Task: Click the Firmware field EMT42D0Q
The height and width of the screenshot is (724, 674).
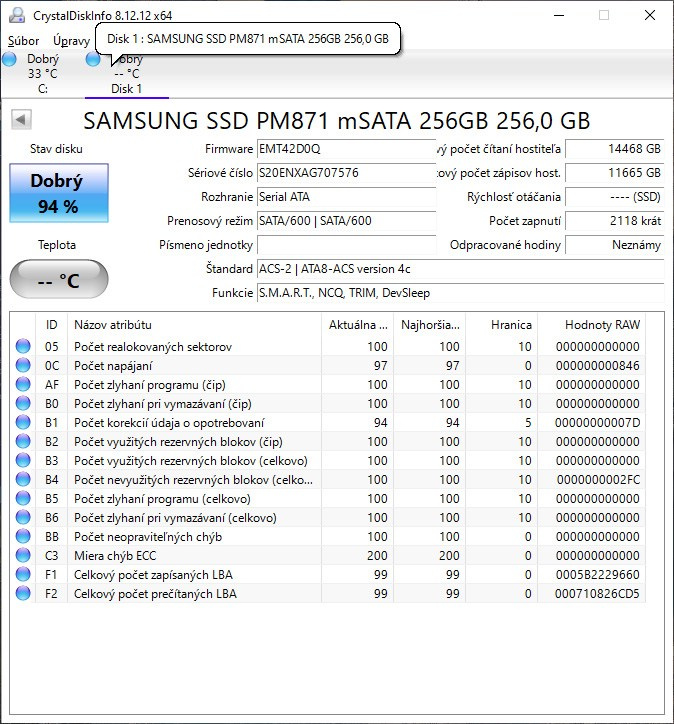Action: [x=346, y=149]
